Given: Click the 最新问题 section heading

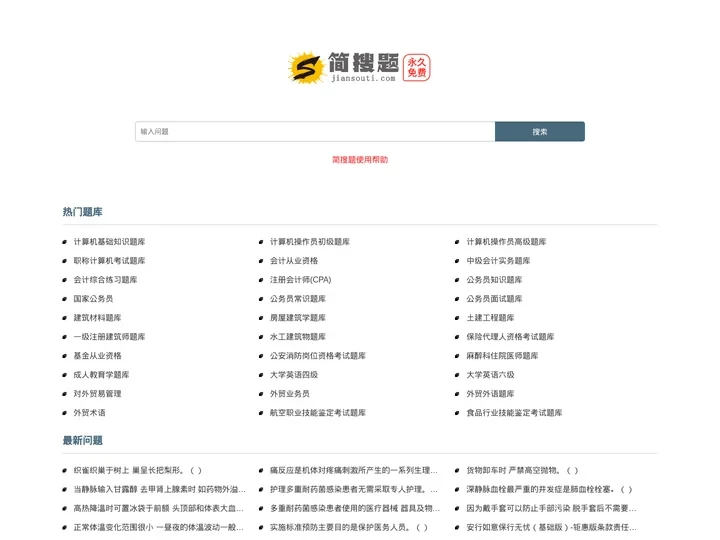Looking at the screenshot, I should point(83,440).
